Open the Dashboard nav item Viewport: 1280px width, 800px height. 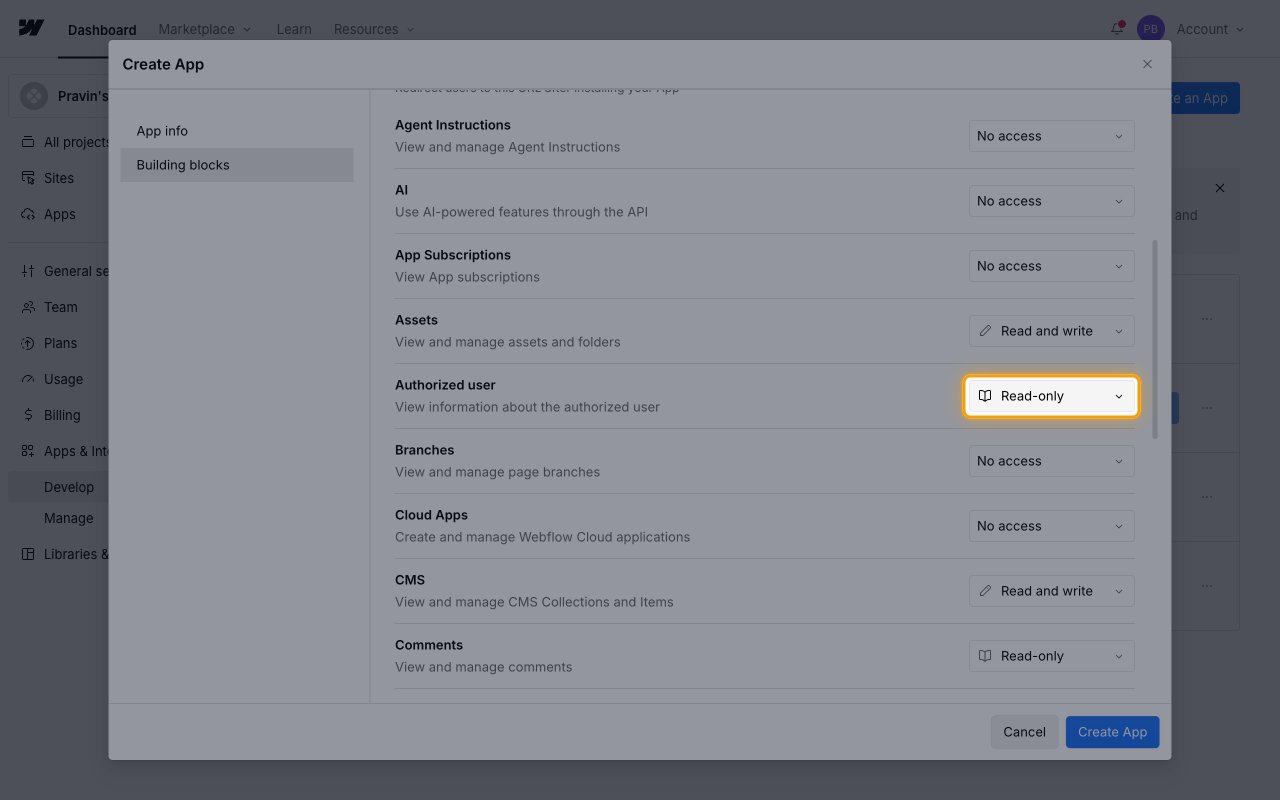pos(102,29)
